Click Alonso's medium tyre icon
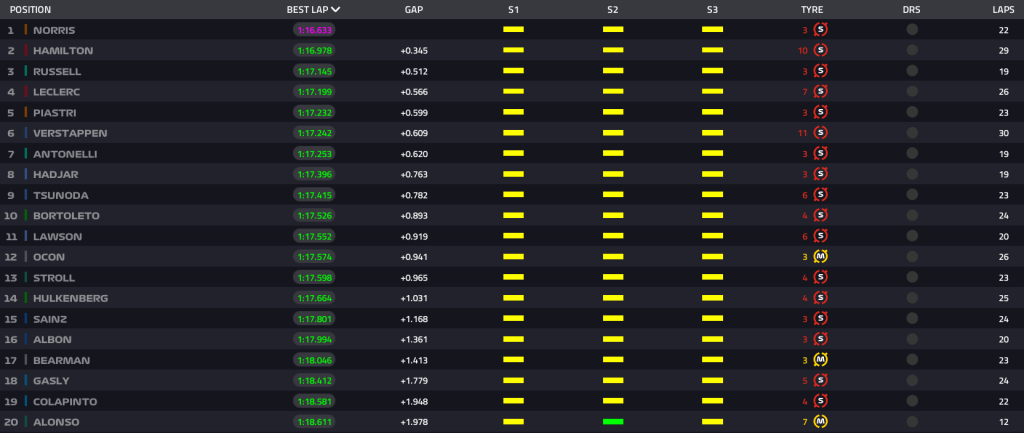 821,422
